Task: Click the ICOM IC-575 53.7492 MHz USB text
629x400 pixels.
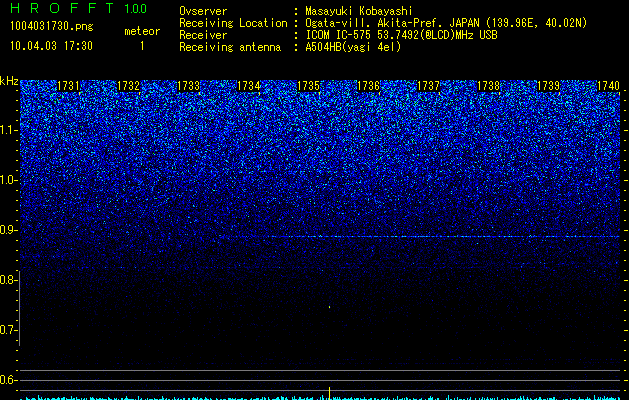Action: (401, 35)
